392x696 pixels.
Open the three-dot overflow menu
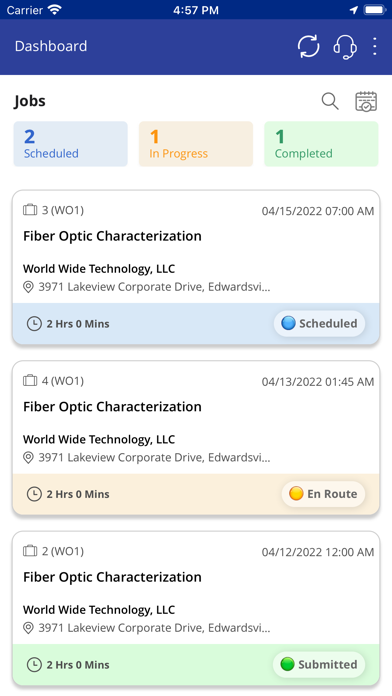pos(375,46)
